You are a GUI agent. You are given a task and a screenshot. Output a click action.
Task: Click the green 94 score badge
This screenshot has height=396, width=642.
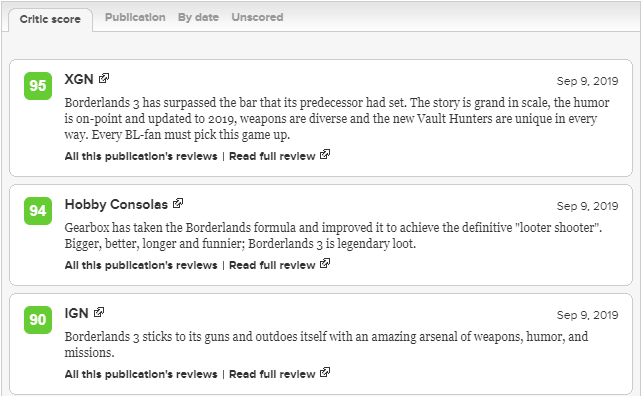pyautogui.click(x=38, y=211)
